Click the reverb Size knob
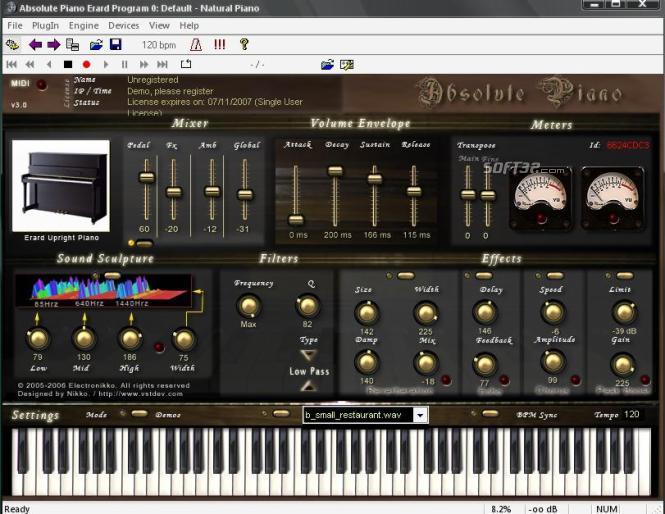Viewport: 665px width, 514px height. (366, 313)
